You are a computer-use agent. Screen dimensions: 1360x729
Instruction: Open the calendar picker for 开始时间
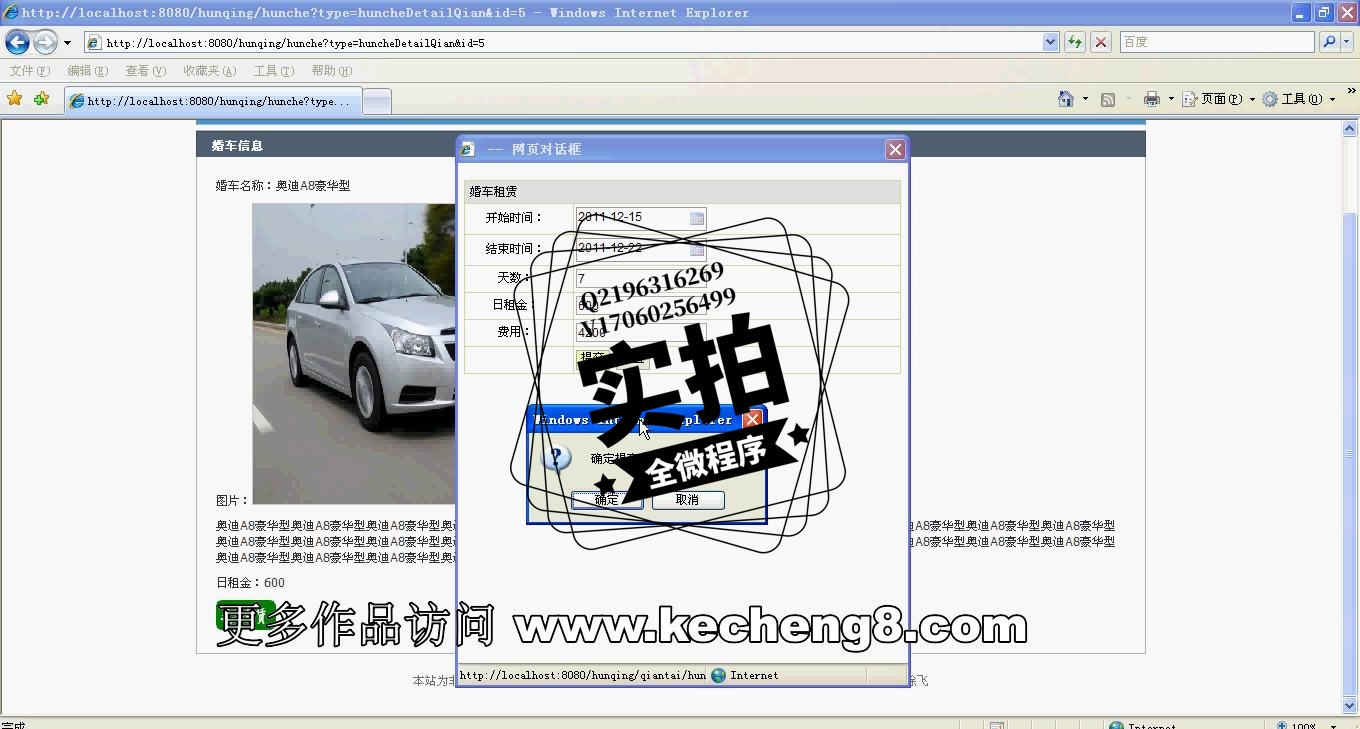click(697, 218)
